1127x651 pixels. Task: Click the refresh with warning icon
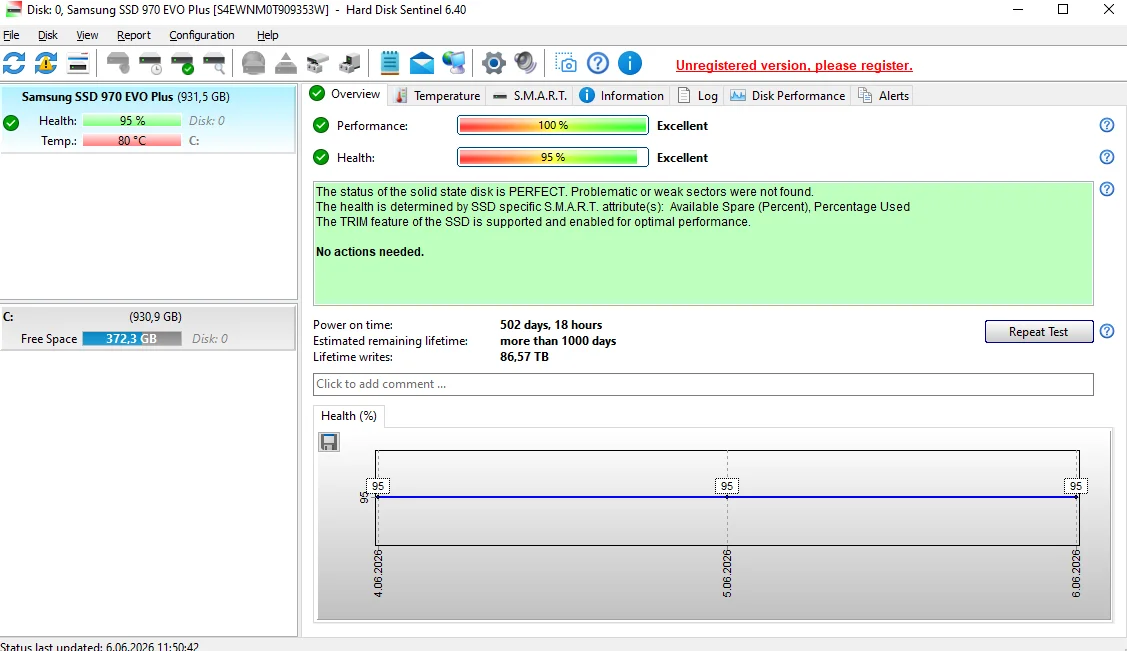[46, 63]
